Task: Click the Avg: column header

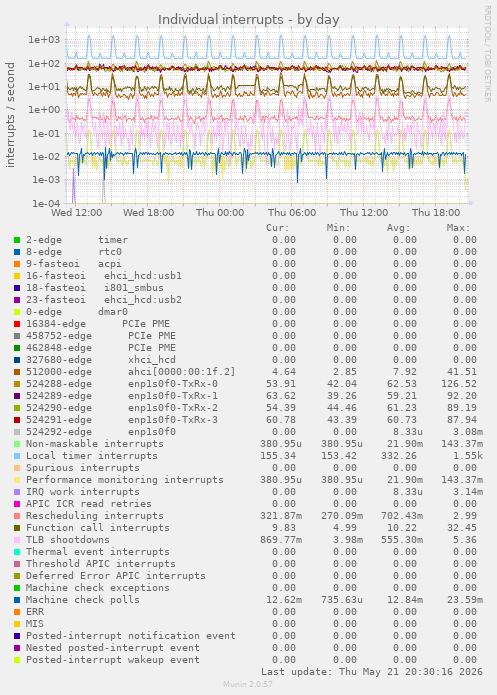Action: click(x=399, y=228)
